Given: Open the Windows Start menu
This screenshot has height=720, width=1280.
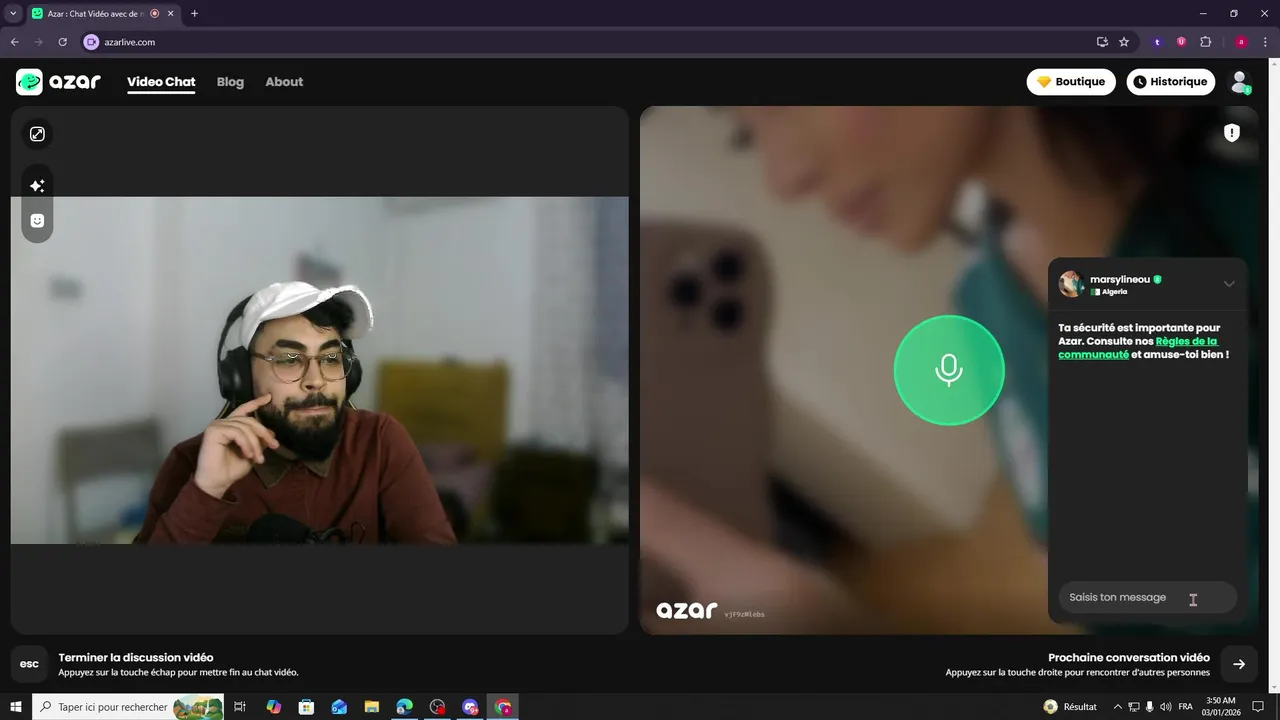Looking at the screenshot, I should pyautogui.click(x=16, y=707).
